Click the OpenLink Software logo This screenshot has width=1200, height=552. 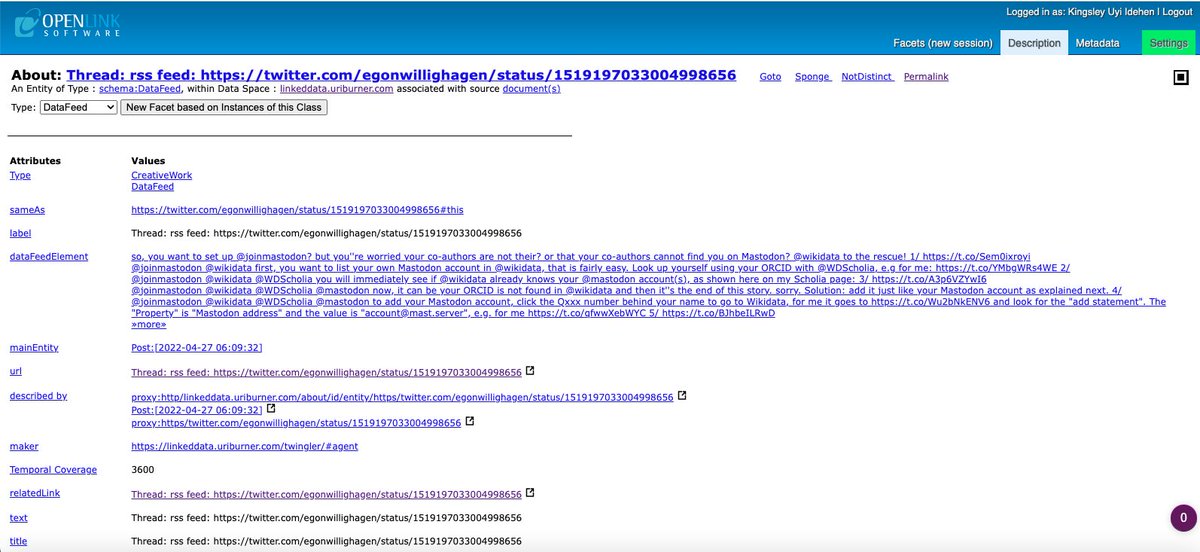65,26
